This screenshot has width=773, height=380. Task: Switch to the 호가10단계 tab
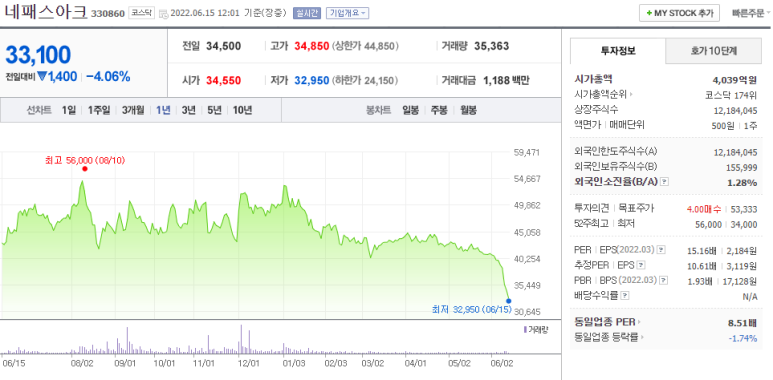(x=713, y=50)
